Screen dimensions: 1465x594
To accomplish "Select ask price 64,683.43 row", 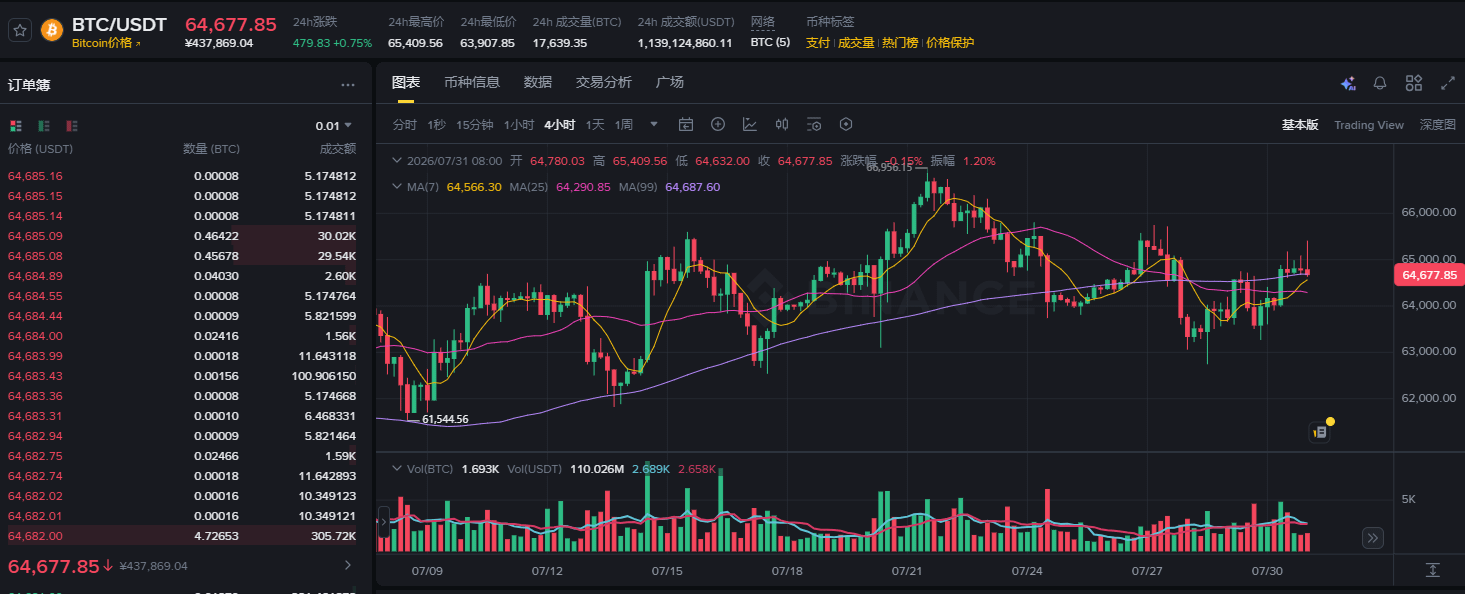I will coord(182,376).
